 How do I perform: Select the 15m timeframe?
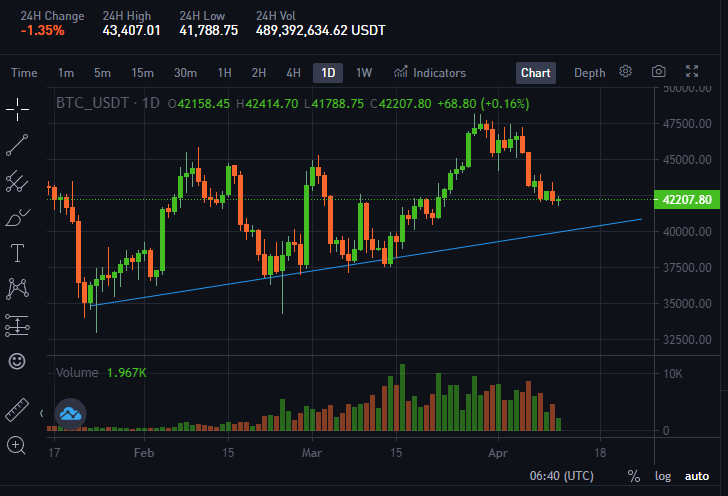(x=142, y=73)
